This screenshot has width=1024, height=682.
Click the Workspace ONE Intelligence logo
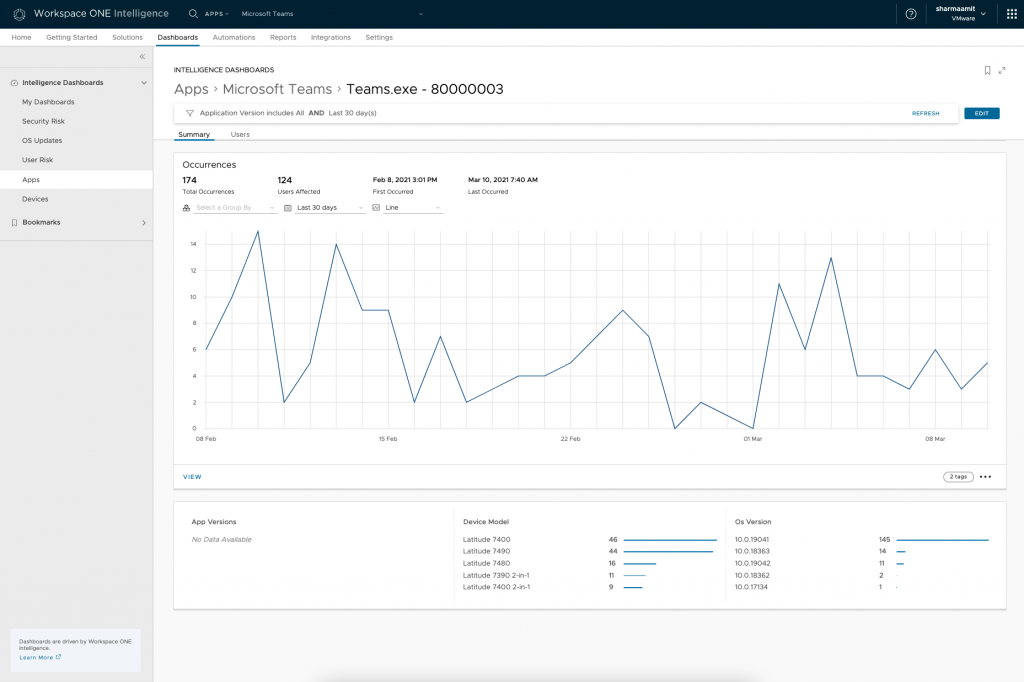pyautogui.click(x=19, y=14)
